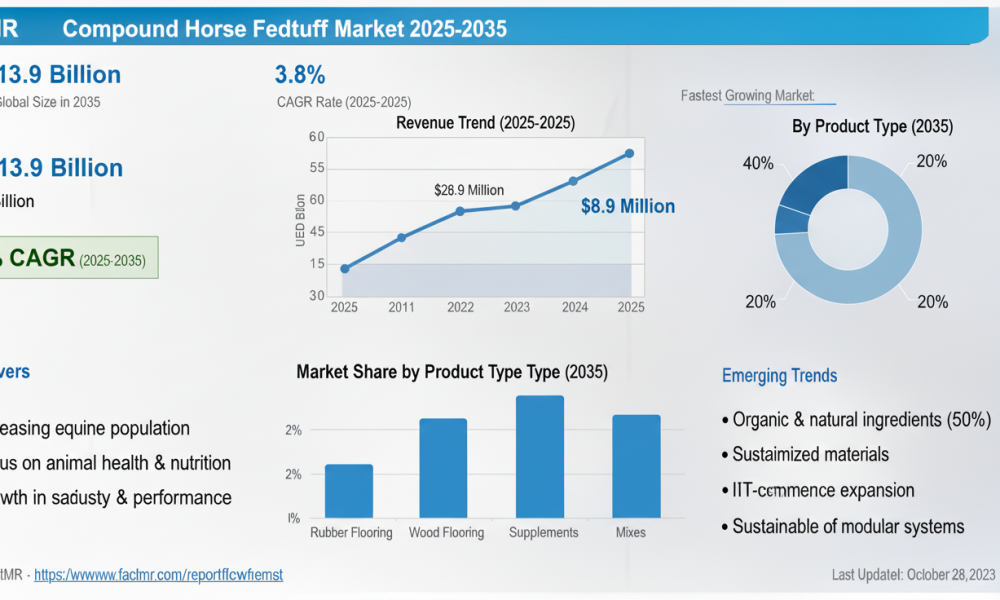Click the 'Supplements' axis label
The height and width of the screenshot is (600, 1000).
[543, 532]
